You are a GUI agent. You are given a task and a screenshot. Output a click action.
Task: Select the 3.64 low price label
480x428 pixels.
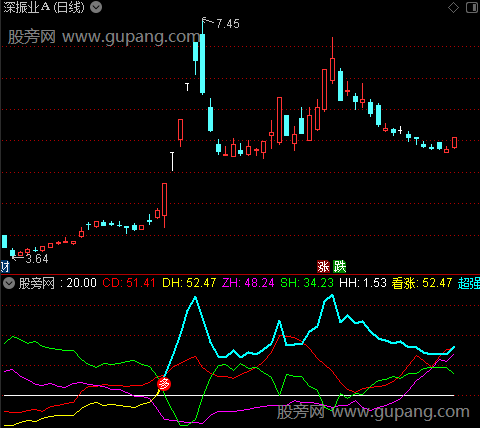(x=37, y=259)
